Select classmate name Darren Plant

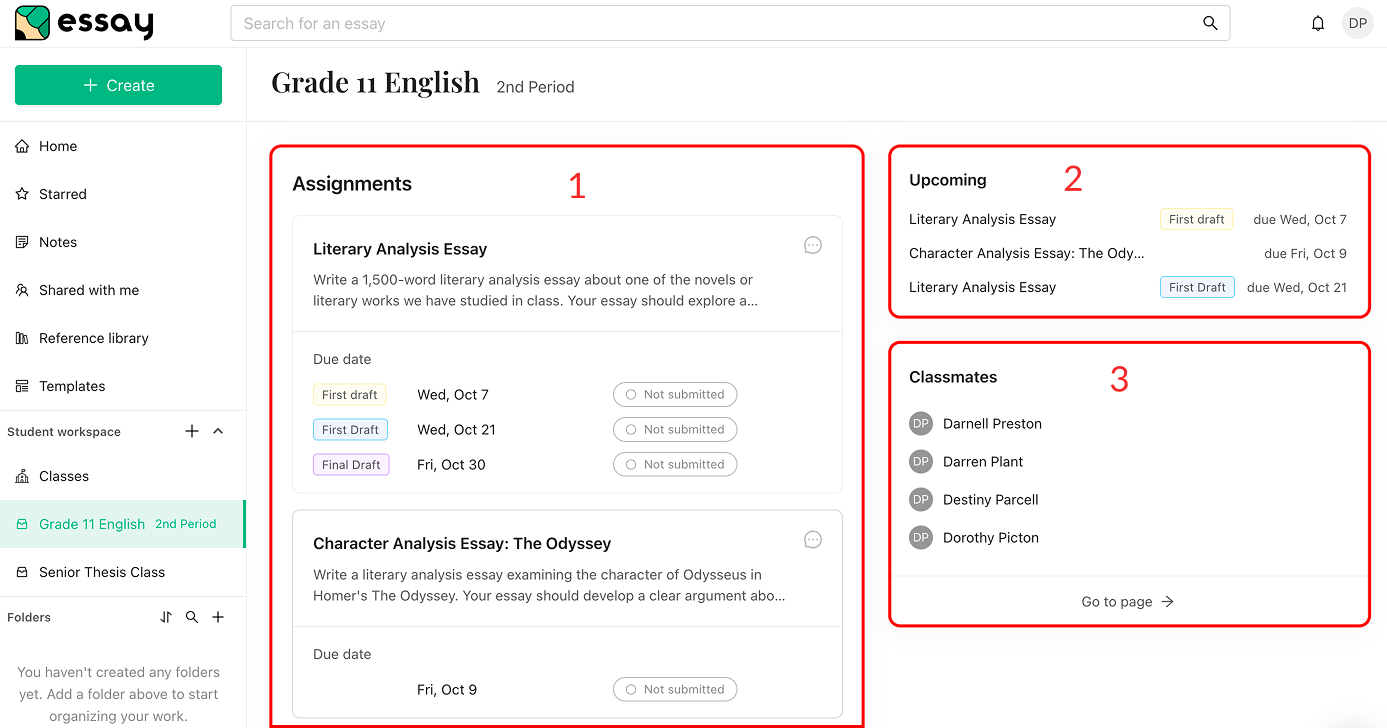(983, 462)
